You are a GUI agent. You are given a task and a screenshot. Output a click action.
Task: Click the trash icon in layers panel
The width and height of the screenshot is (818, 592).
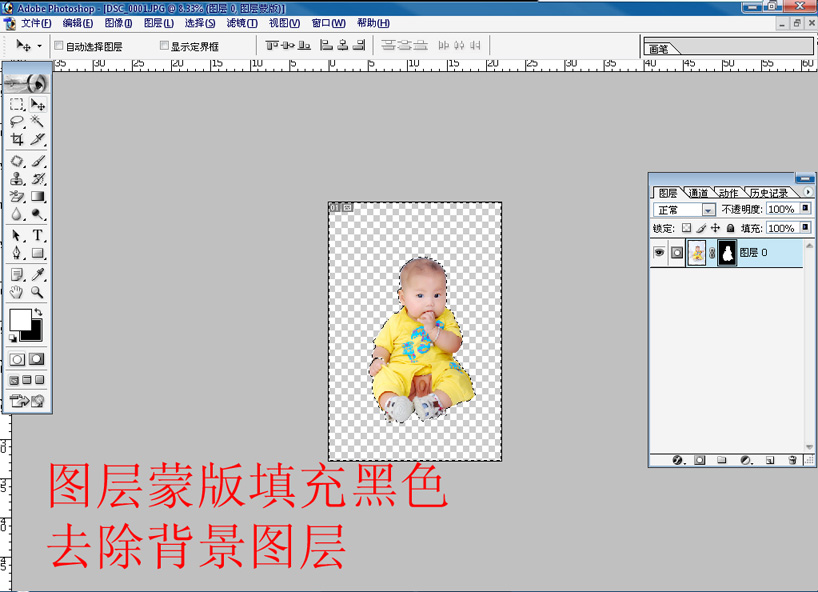point(792,460)
